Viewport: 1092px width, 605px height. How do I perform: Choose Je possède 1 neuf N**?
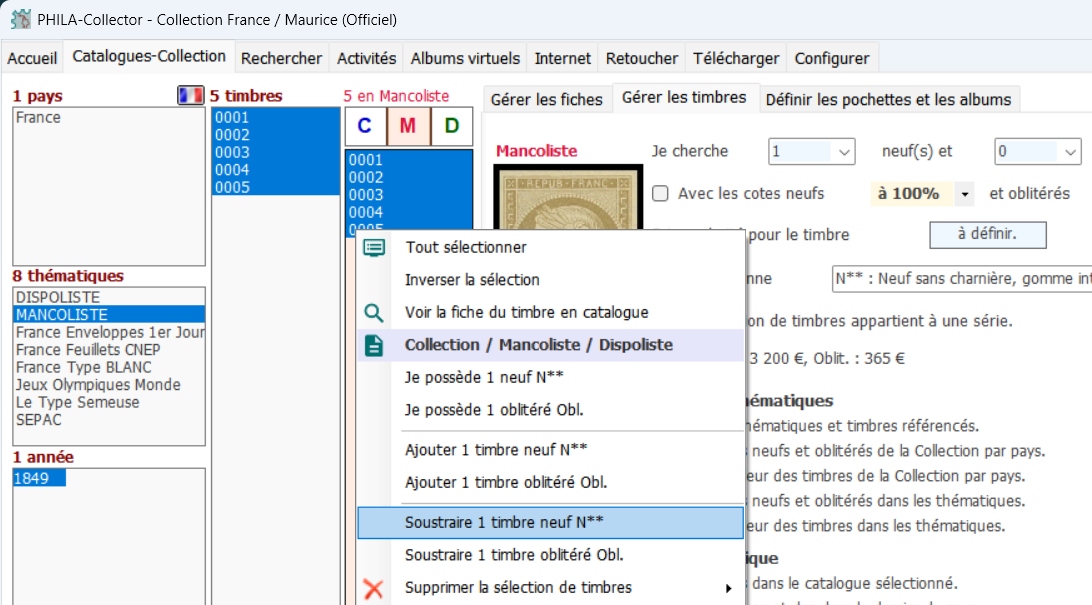[550, 377]
